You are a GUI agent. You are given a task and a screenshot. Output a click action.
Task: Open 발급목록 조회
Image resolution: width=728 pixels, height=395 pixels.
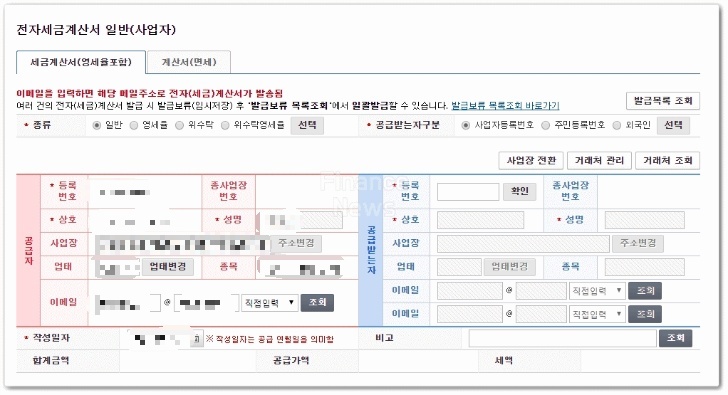(x=663, y=101)
